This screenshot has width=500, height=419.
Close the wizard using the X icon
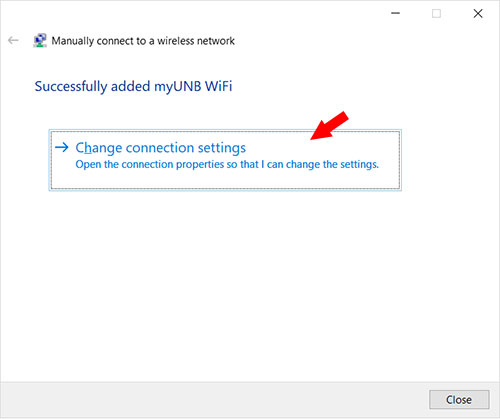click(478, 13)
